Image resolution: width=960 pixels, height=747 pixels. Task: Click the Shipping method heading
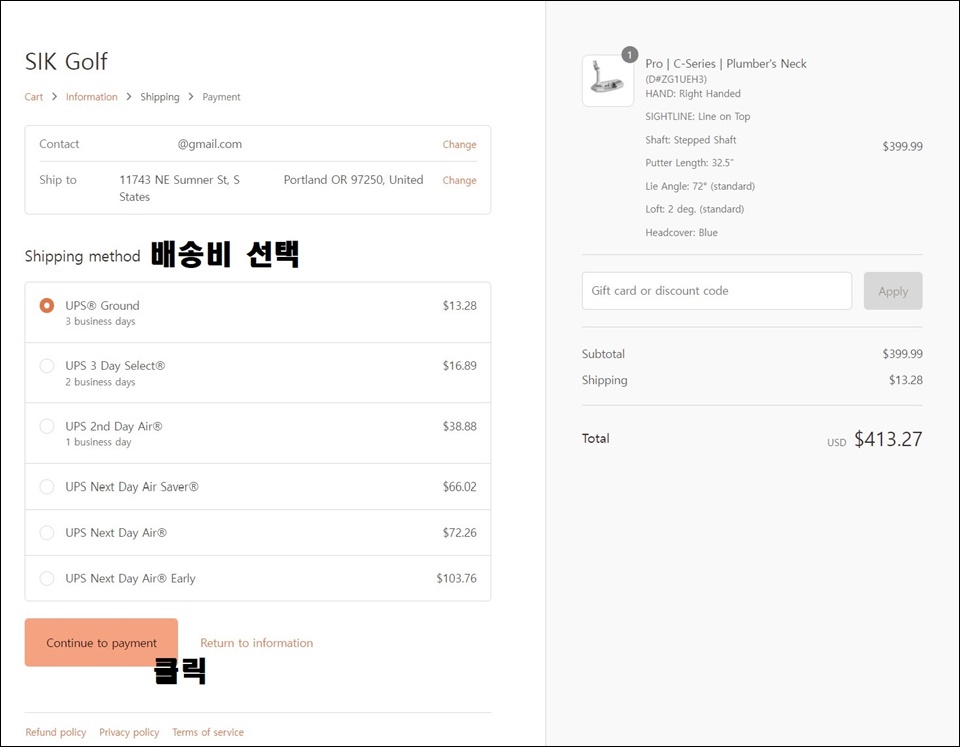pyautogui.click(x=83, y=256)
